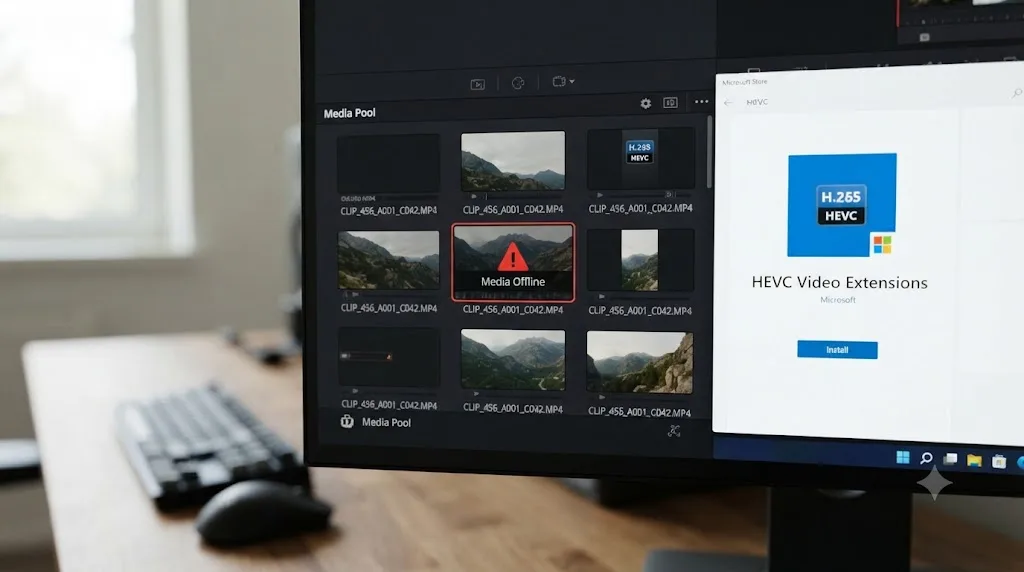Install HEVC Video Extensions

[x=837, y=349]
